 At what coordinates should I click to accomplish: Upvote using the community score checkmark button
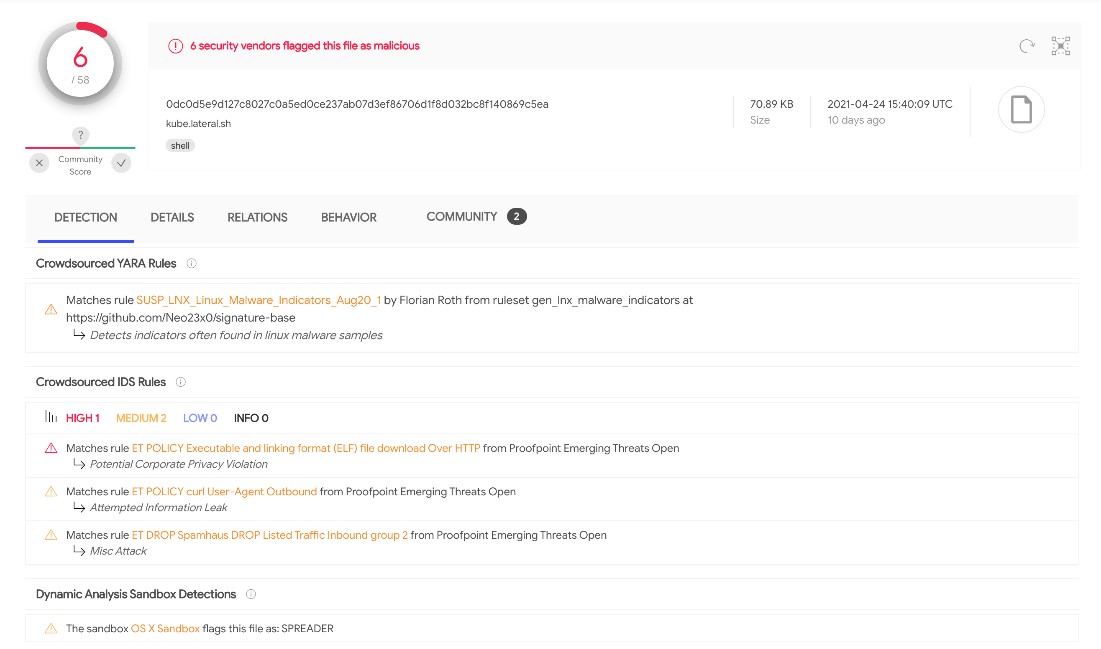click(121, 163)
